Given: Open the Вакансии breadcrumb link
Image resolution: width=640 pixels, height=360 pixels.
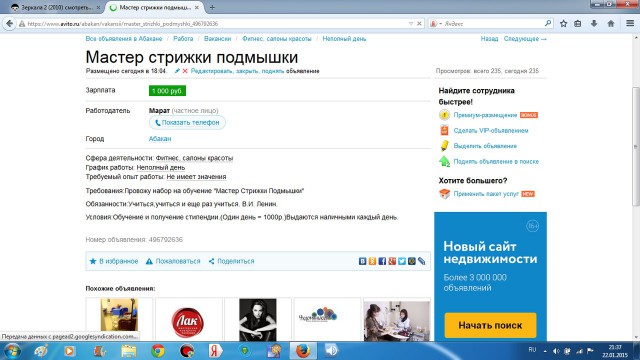Looking at the screenshot, I should click(218, 39).
